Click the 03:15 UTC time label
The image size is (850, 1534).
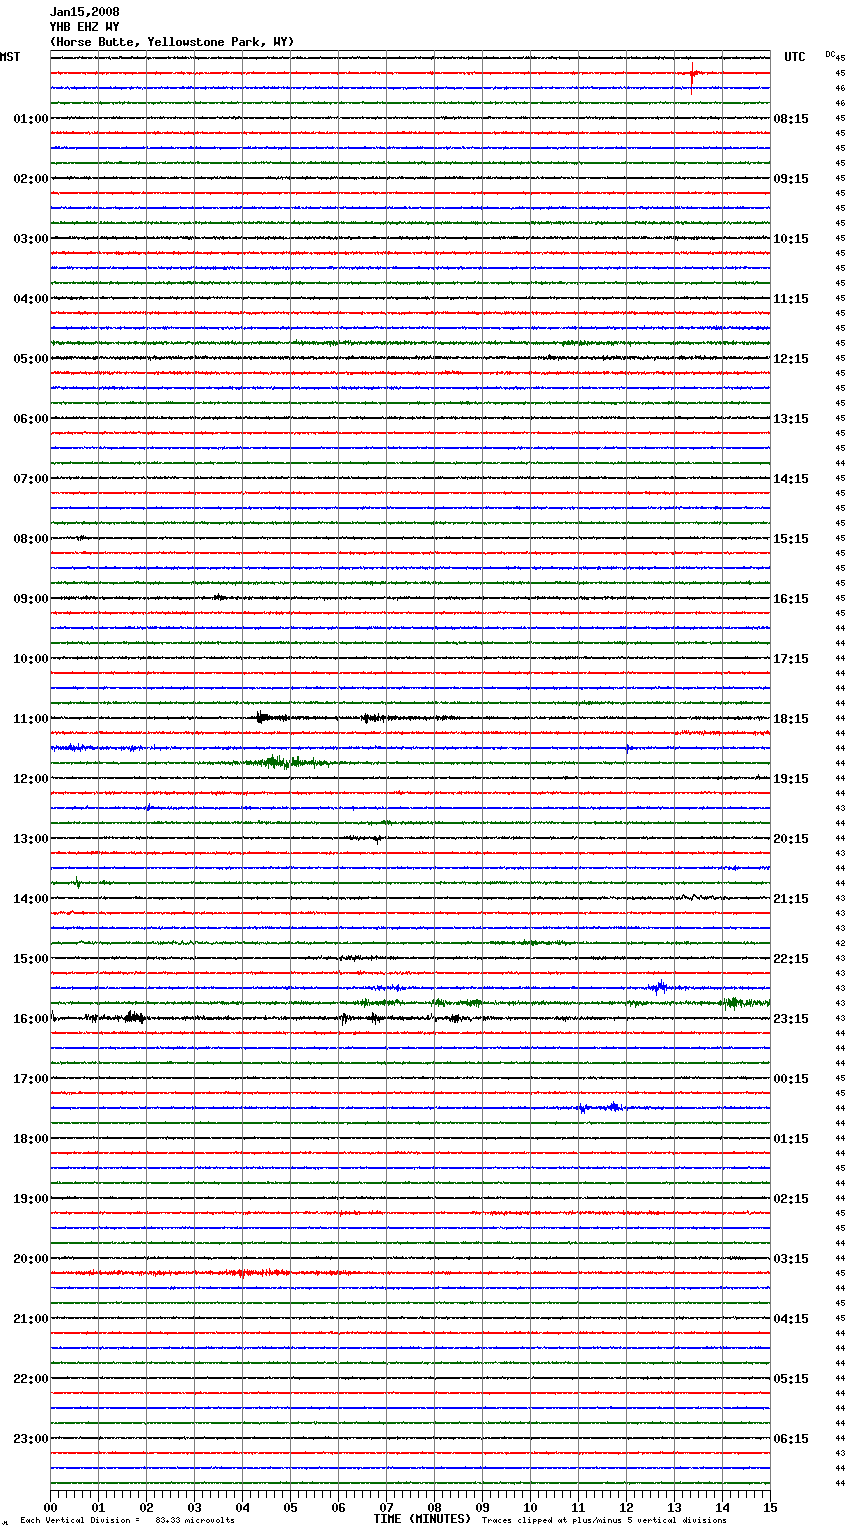pos(791,1259)
